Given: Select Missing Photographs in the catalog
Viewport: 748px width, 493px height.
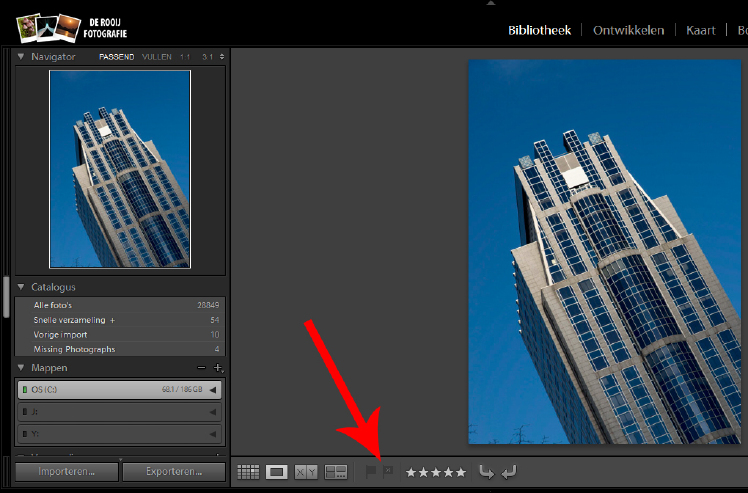Looking at the screenshot, I should [x=120, y=349].
